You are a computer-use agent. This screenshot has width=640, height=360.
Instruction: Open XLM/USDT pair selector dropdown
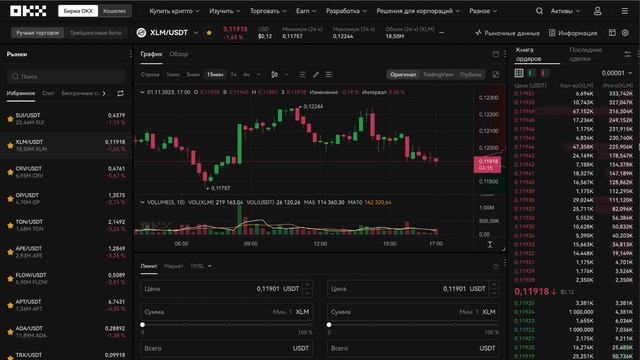(x=196, y=33)
